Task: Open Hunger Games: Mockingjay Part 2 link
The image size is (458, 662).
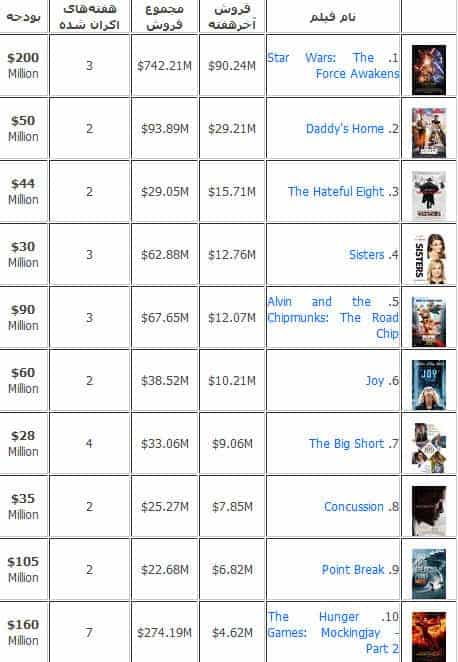Action: tap(333, 632)
